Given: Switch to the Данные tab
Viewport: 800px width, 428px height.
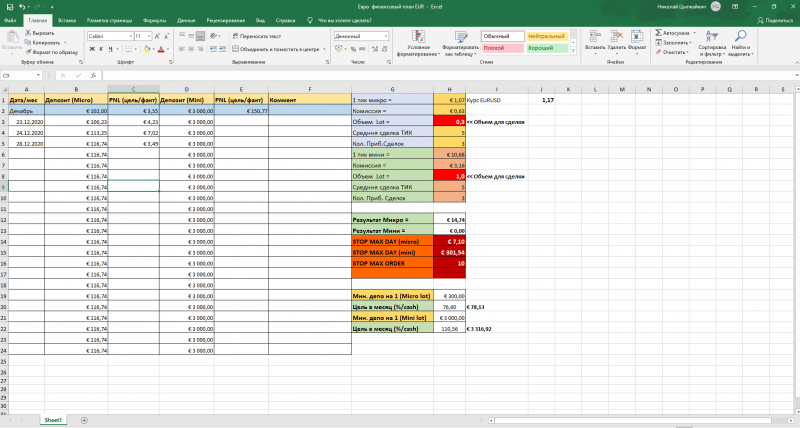Looking at the screenshot, I should click(186, 20).
